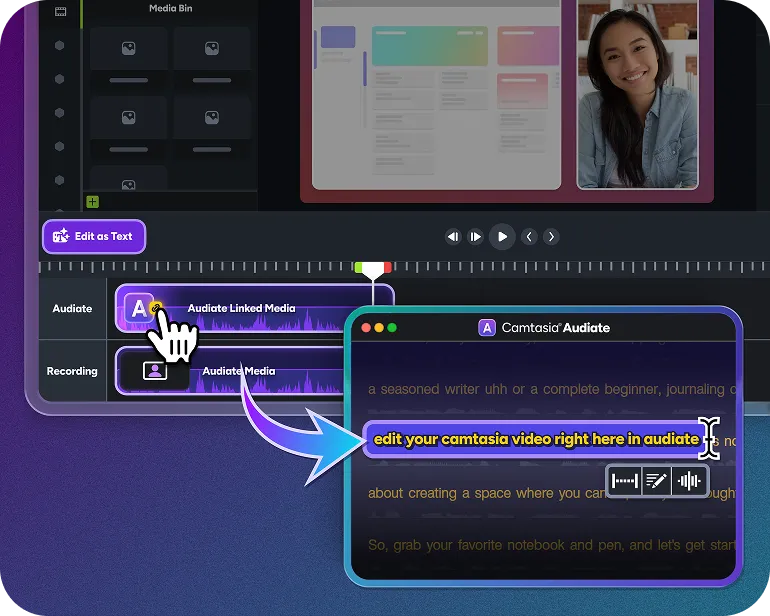The image size is (770, 616).
Task: Select the Recording track label
Action: [72, 371]
